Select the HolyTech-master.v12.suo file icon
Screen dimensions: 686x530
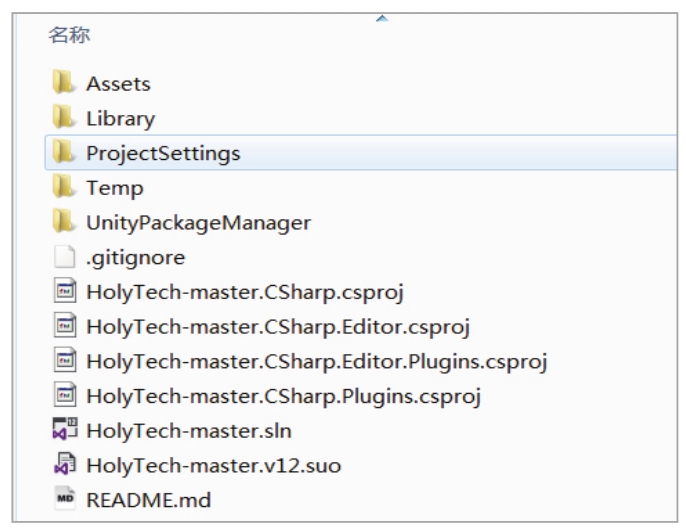(65, 464)
